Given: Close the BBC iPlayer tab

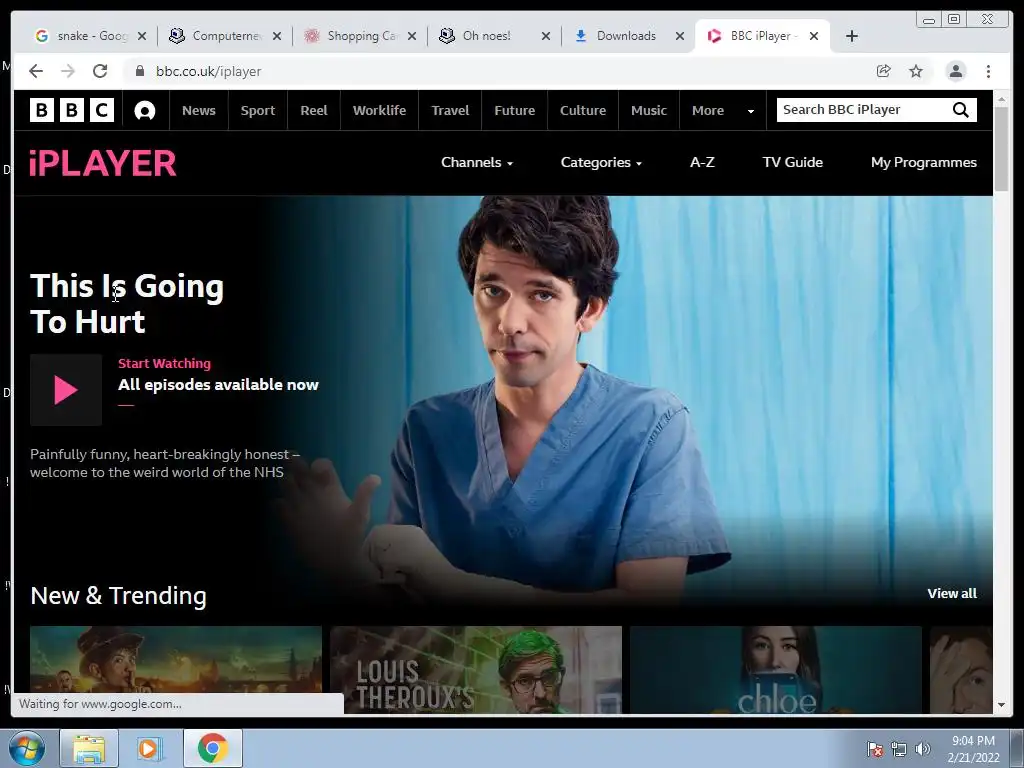Looking at the screenshot, I should click(x=814, y=36).
